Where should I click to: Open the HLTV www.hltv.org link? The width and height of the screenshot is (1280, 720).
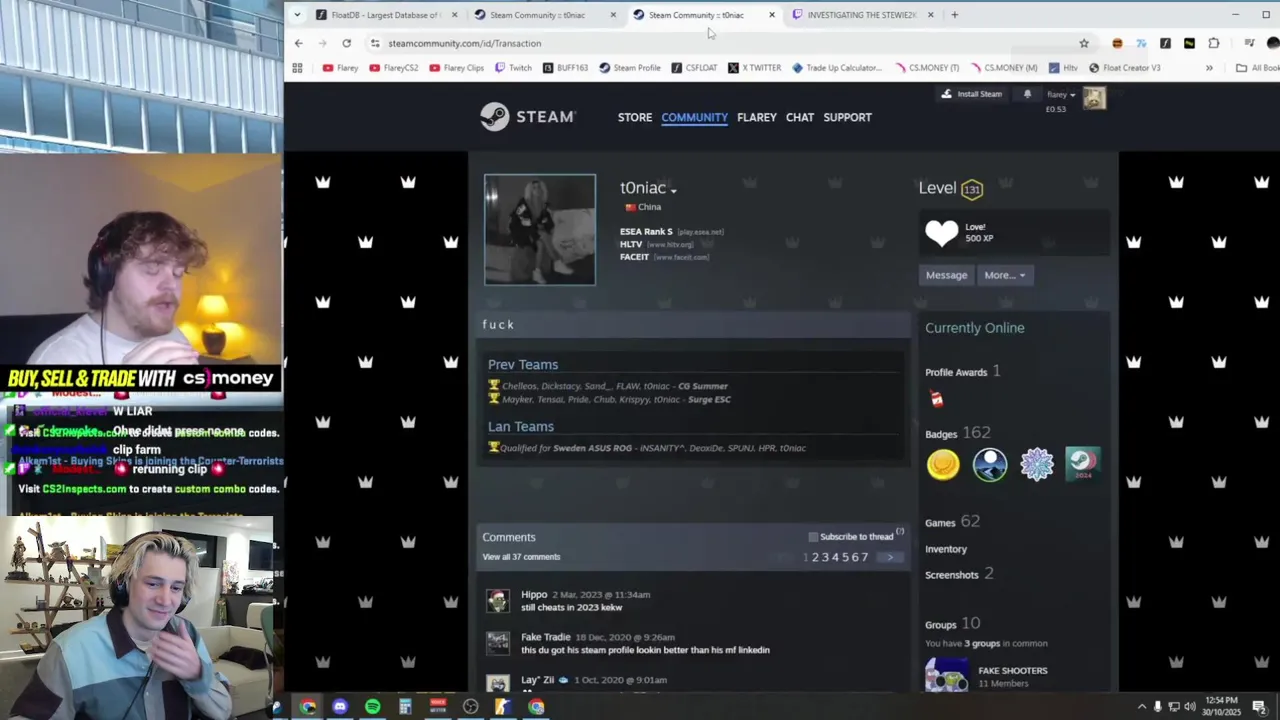coord(657,244)
